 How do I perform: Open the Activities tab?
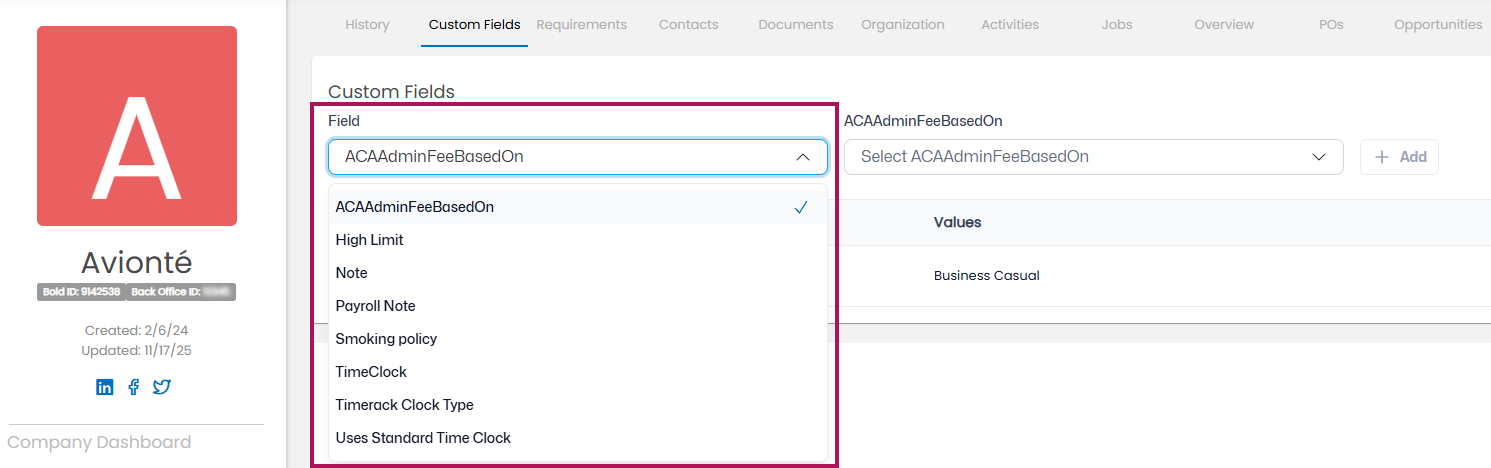1010,25
